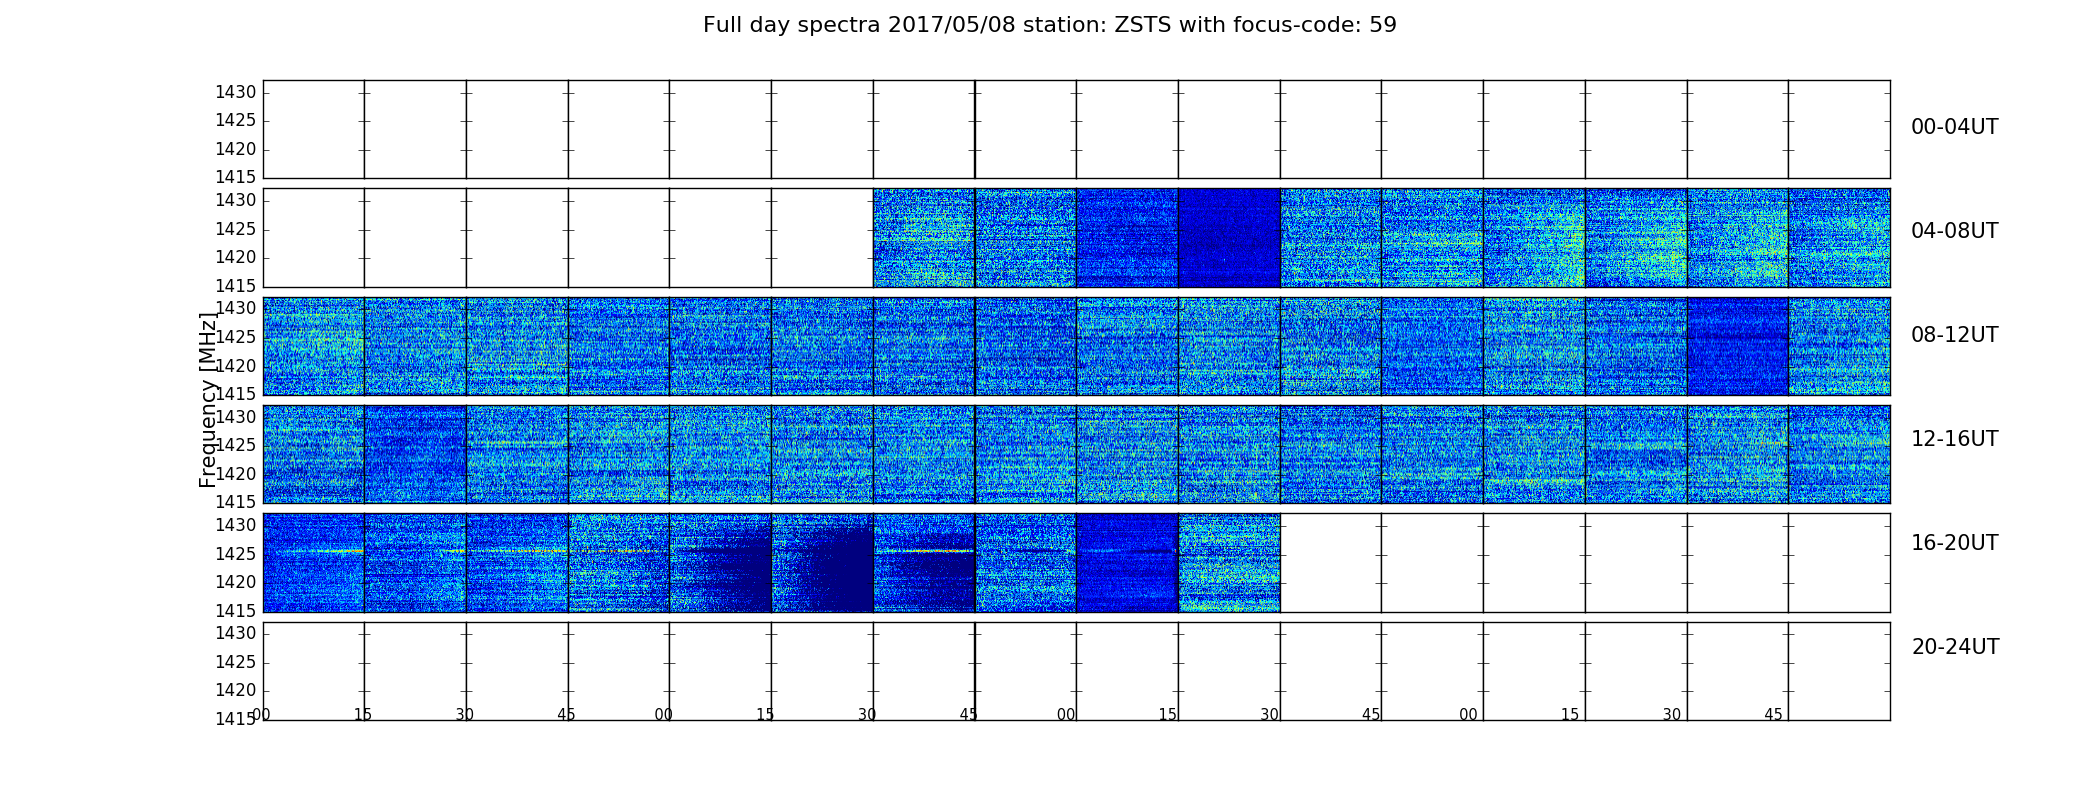This screenshot has height=800, width=2100.
Task: Select the 1415 tick of the 04-08UT row
Action: 236,286
